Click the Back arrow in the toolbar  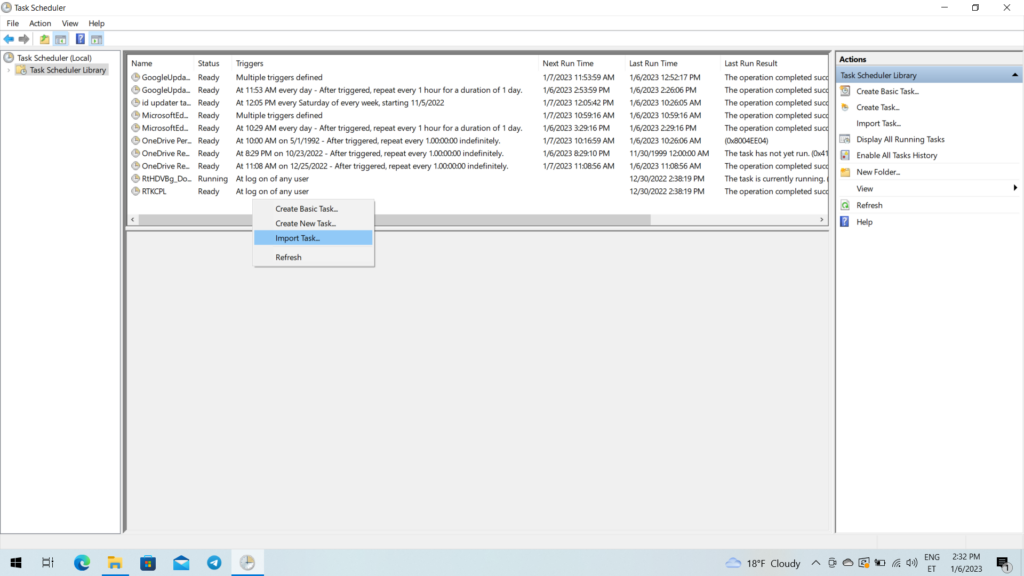9,39
